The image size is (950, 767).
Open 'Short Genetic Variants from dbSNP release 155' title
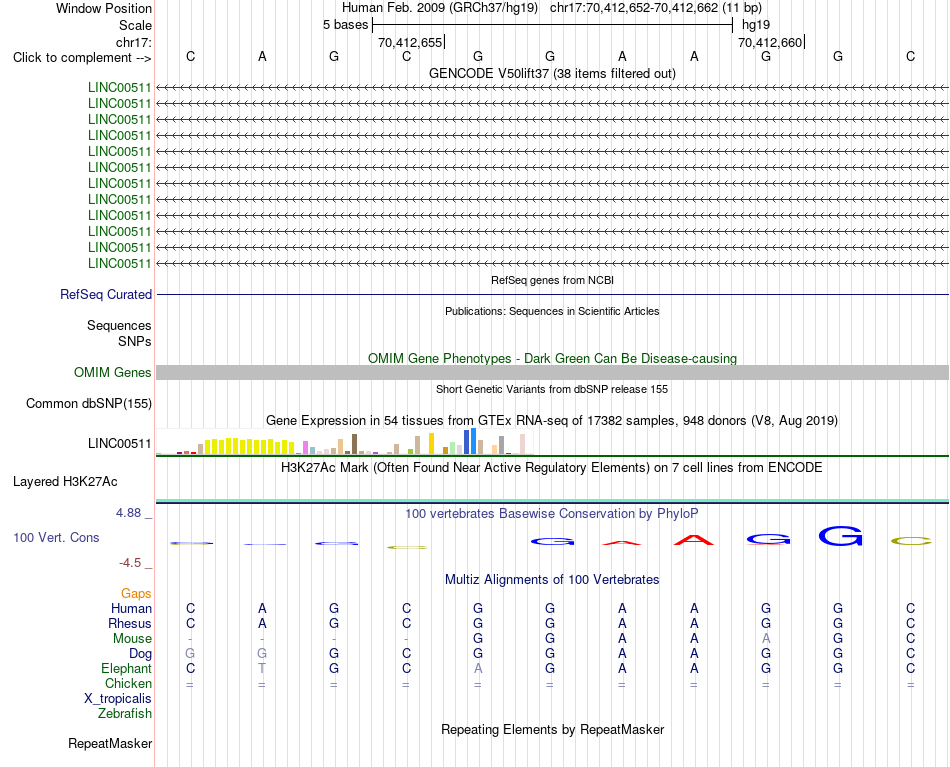coord(552,389)
